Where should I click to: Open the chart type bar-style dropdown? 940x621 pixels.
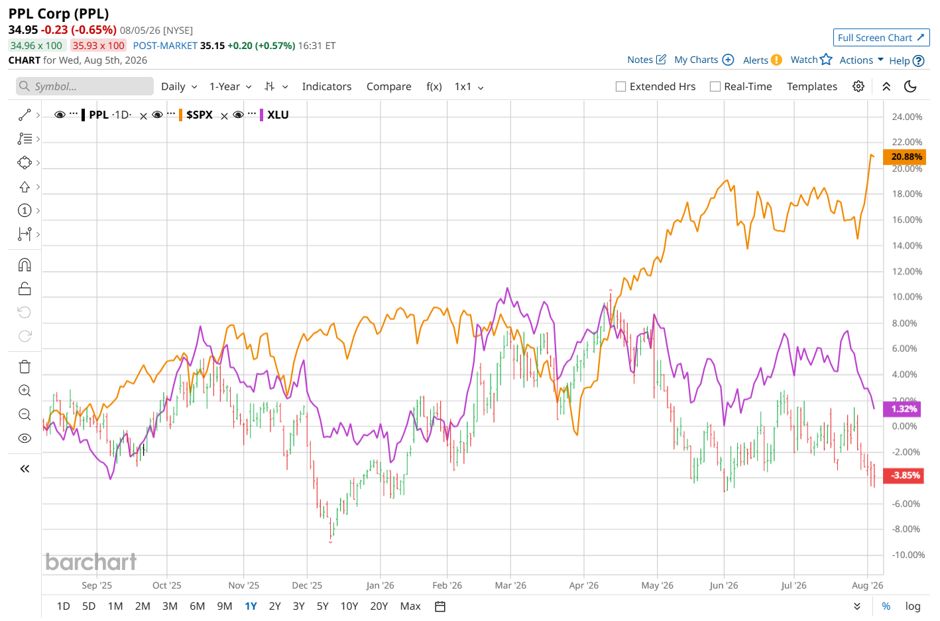pos(276,86)
